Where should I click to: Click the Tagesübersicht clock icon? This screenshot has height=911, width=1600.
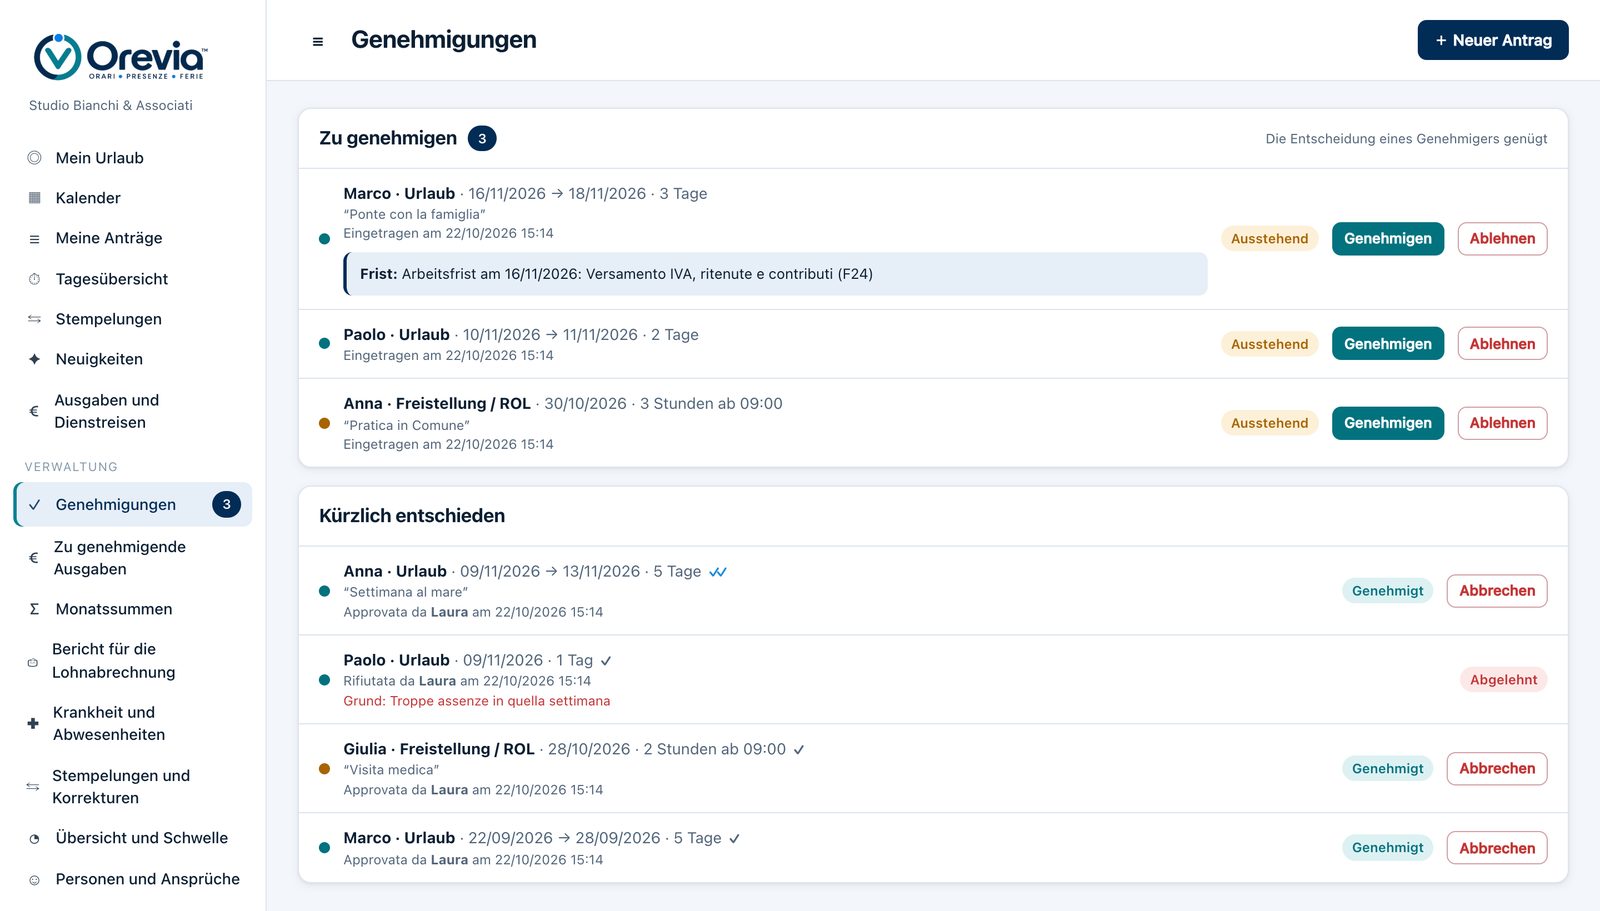[34, 279]
